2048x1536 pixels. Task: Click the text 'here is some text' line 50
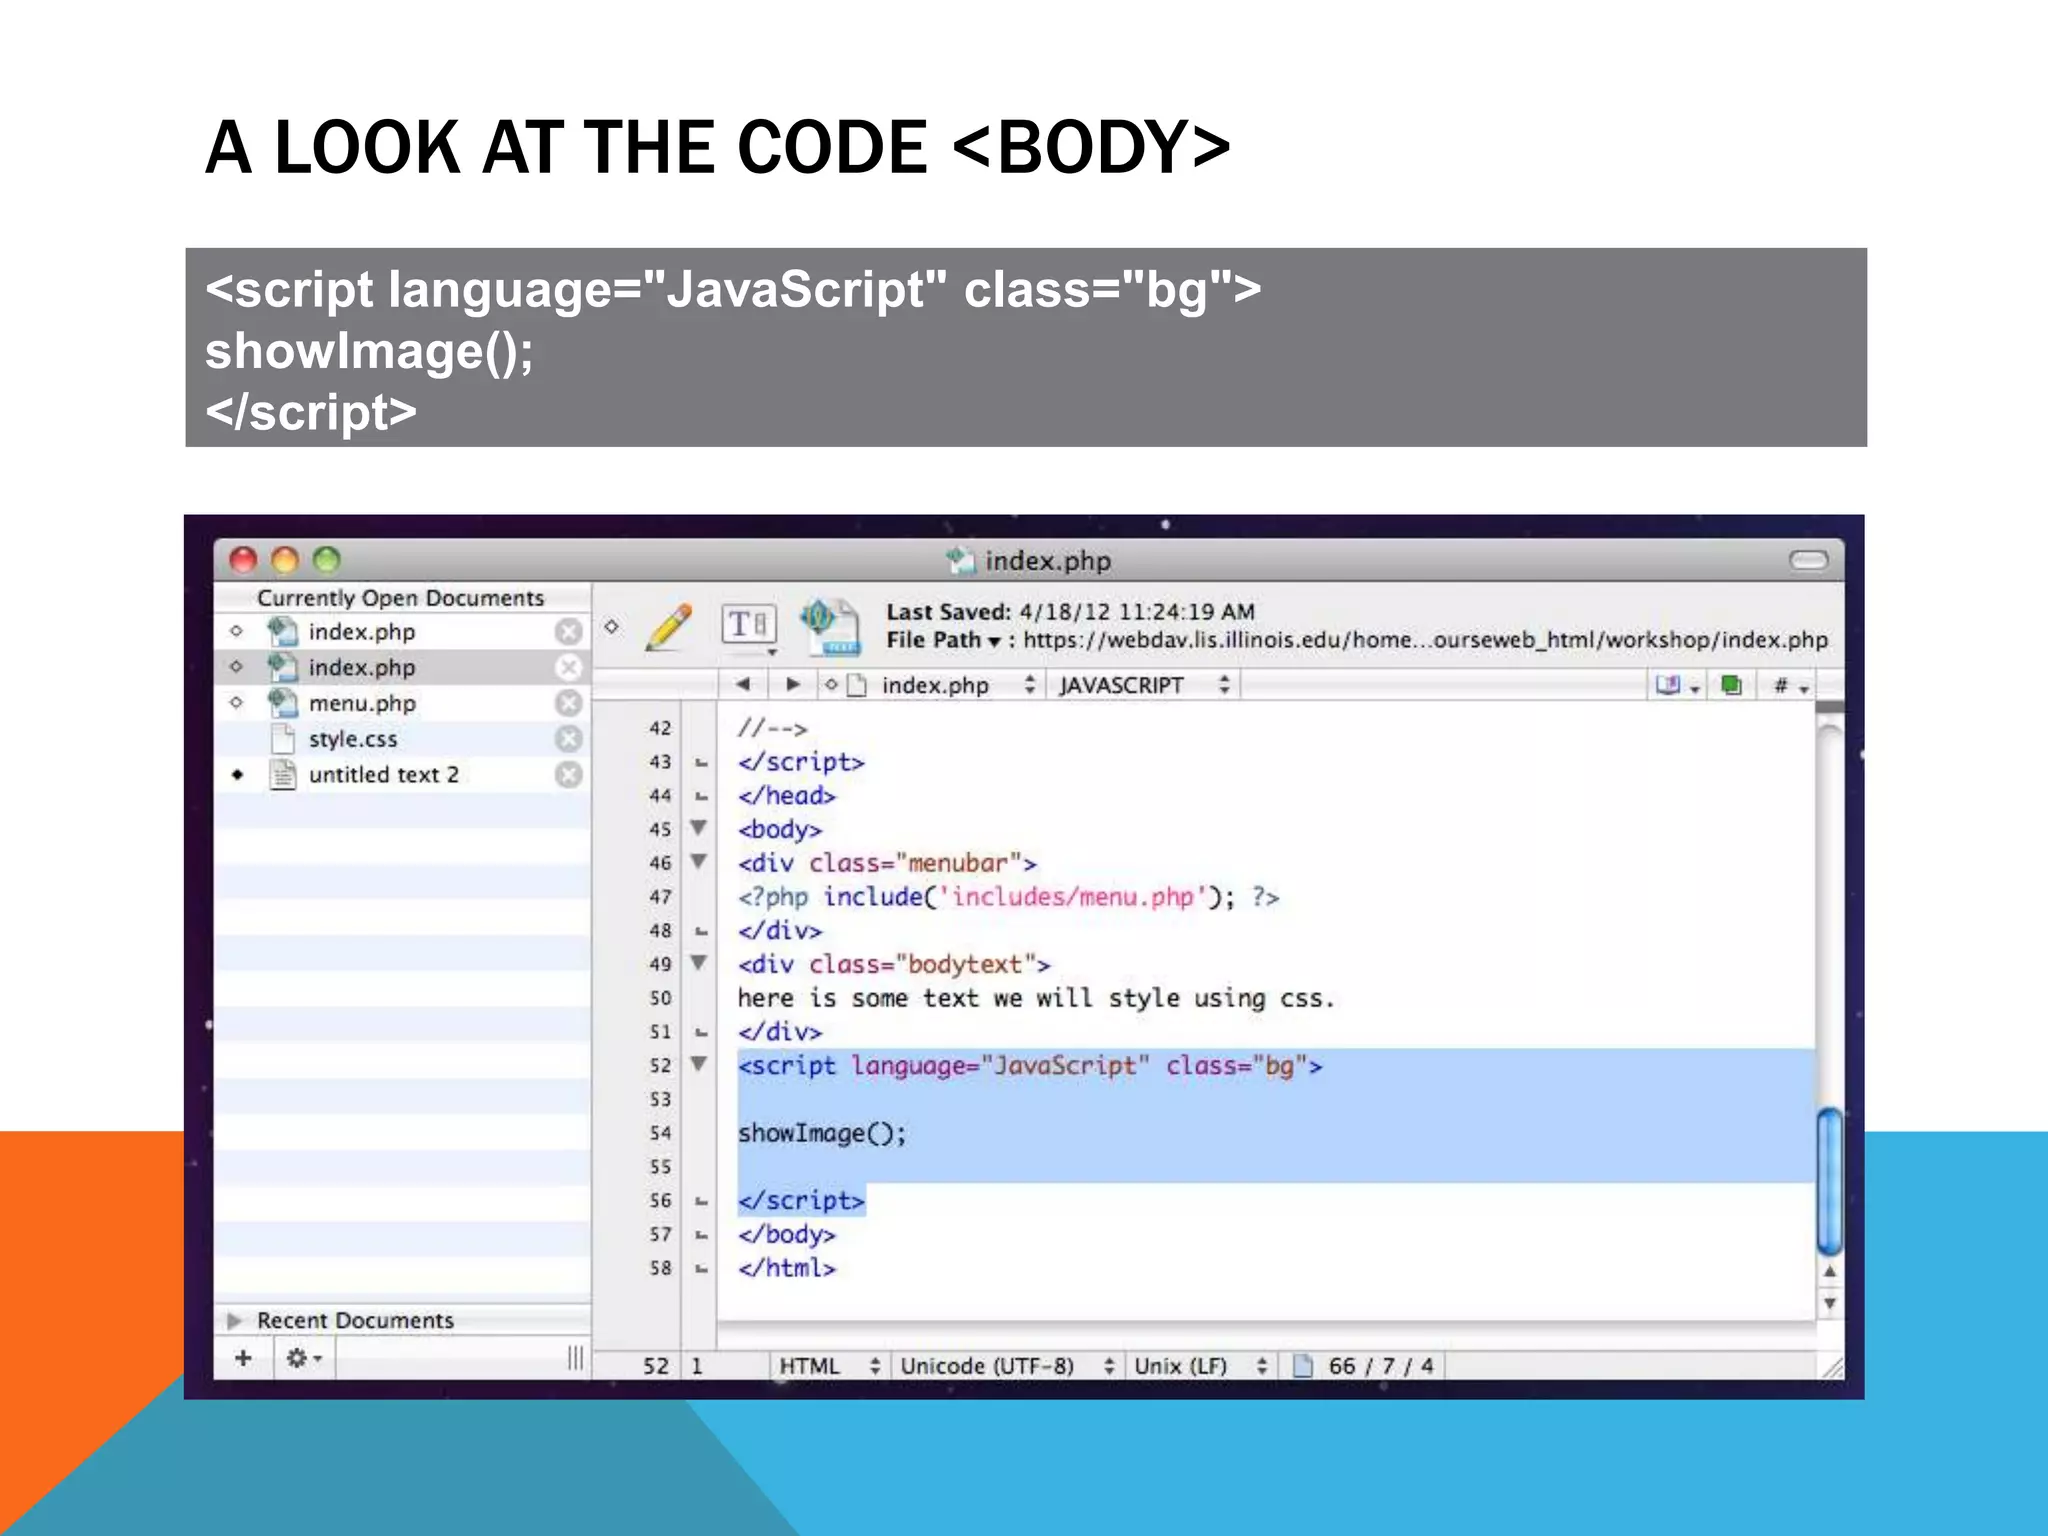coord(1036,998)
